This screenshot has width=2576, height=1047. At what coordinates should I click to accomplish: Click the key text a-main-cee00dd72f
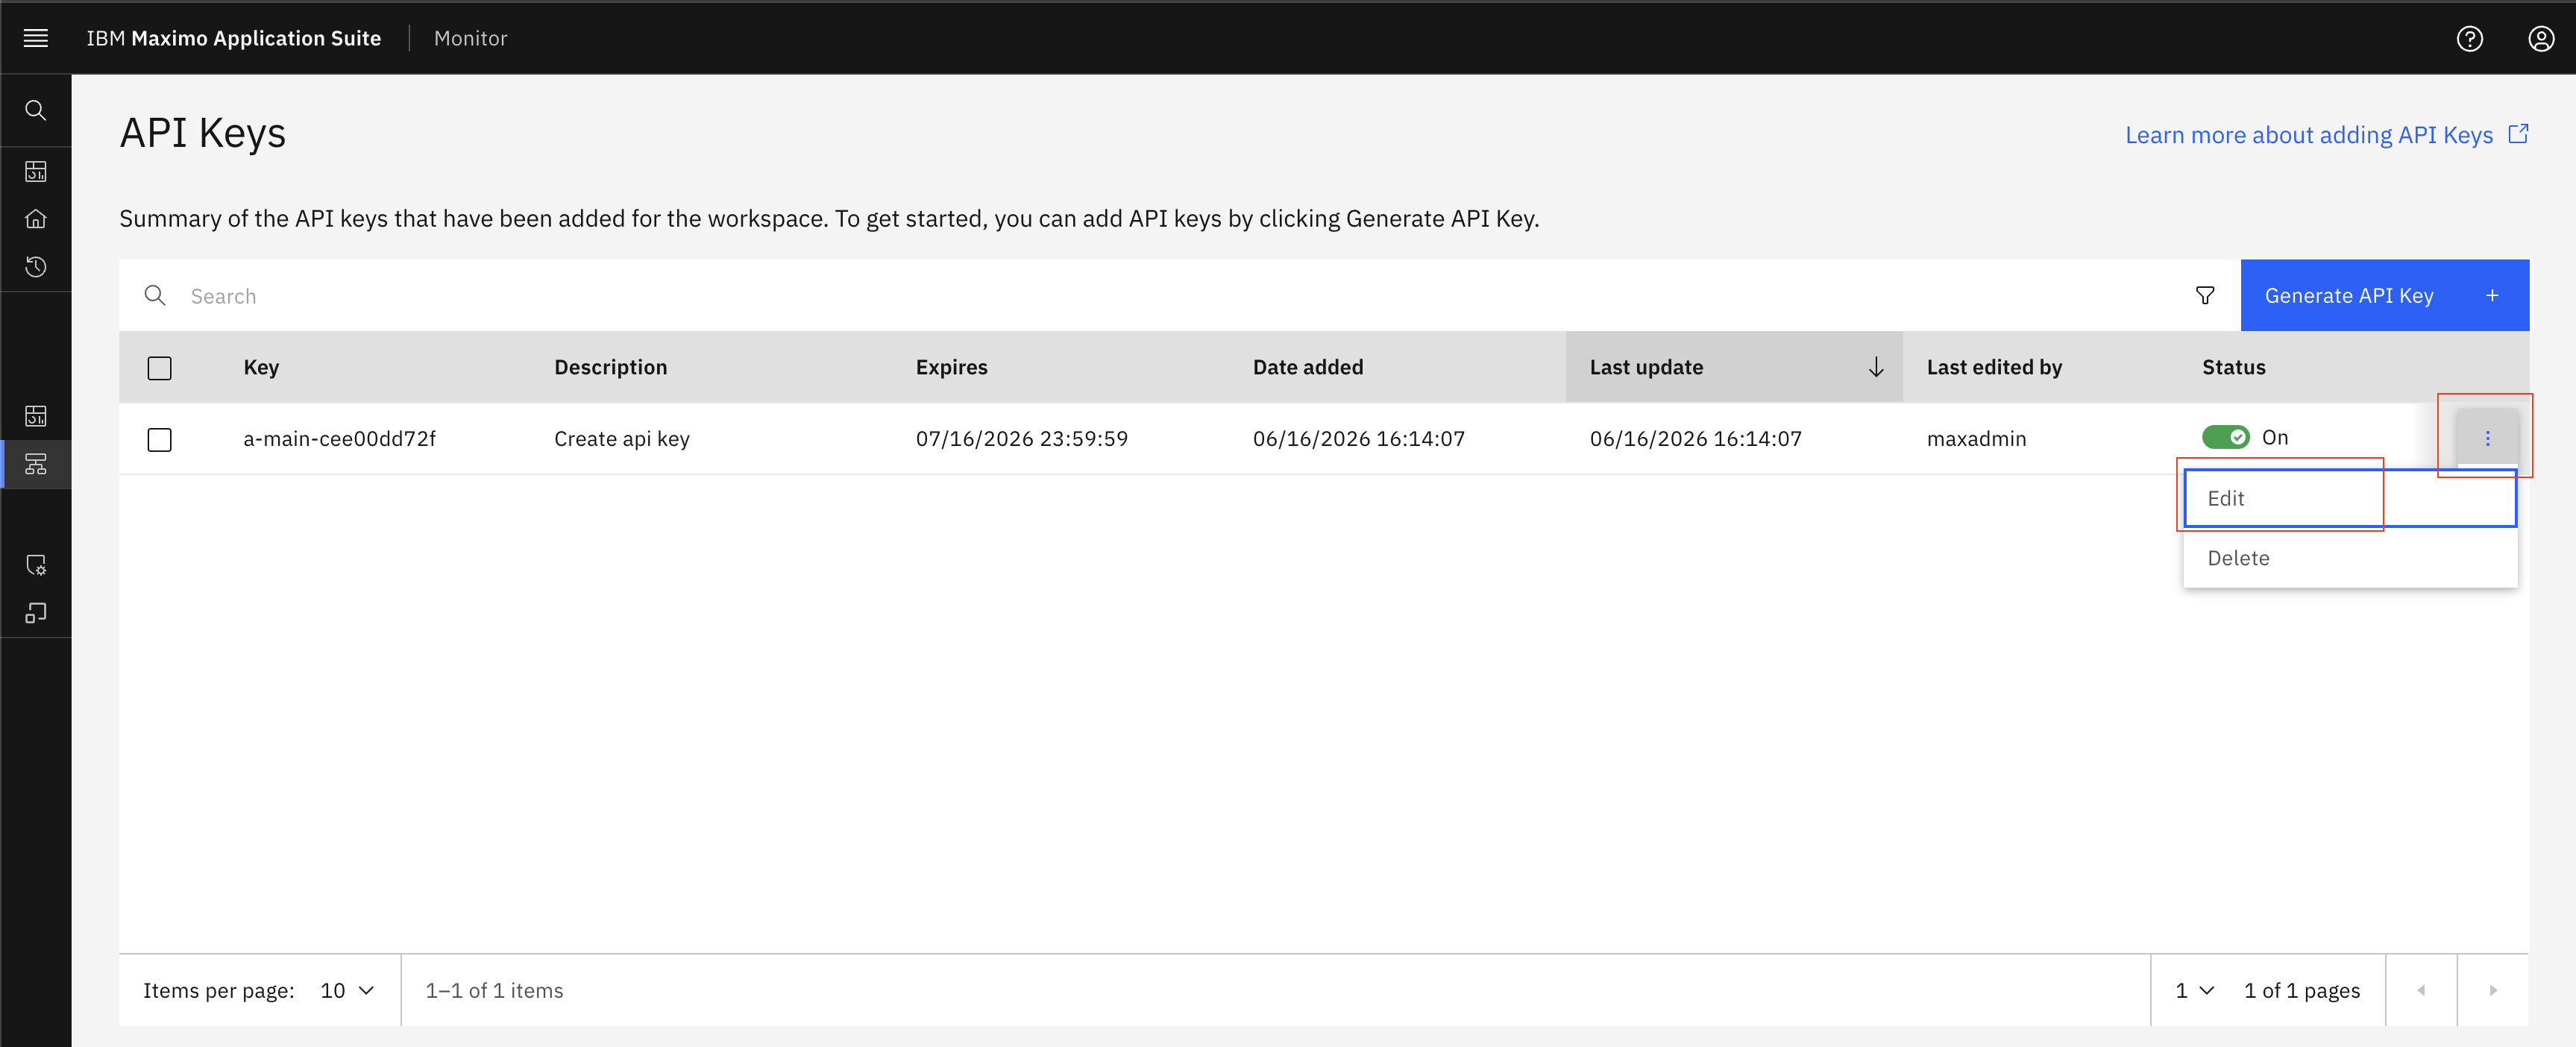point(339,438)
